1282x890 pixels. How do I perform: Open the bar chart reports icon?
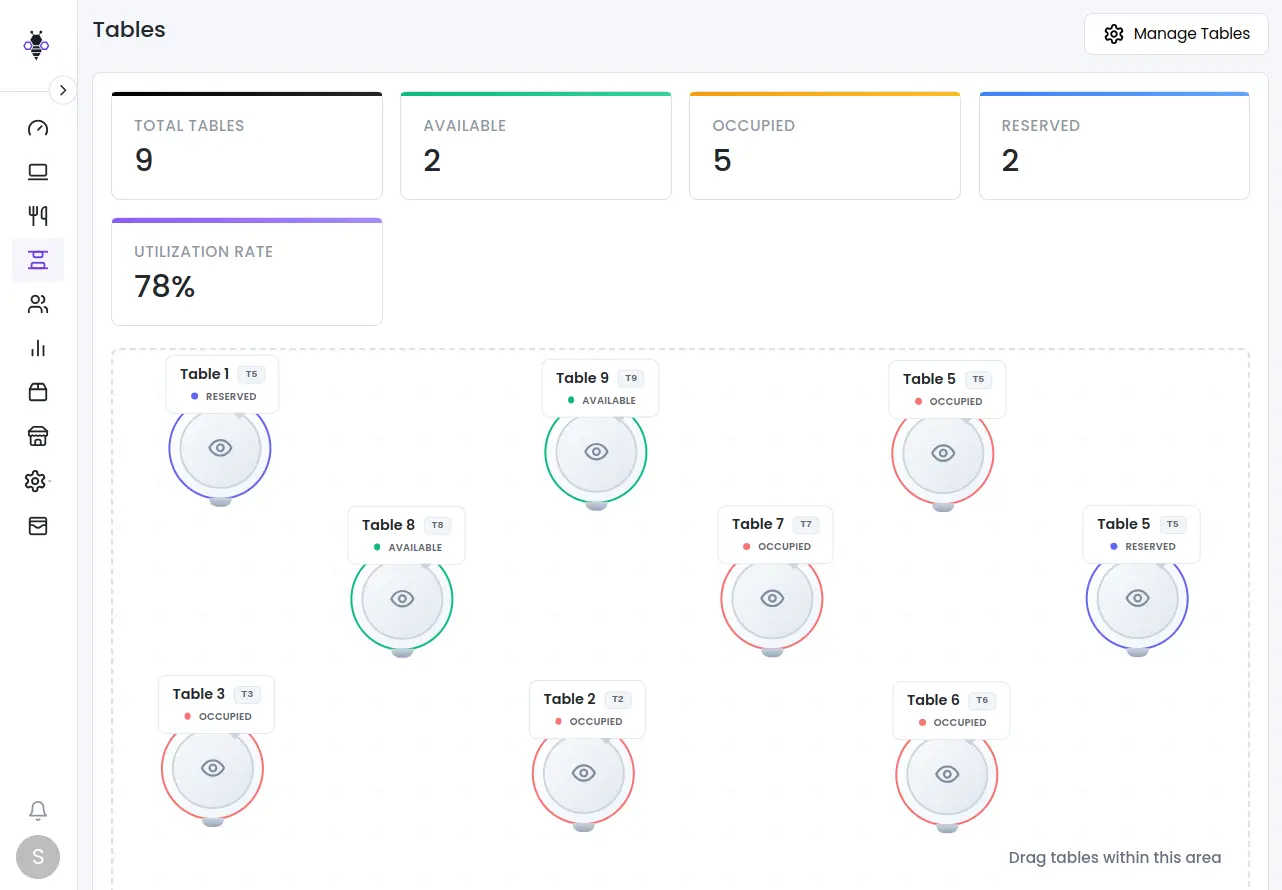tap(38, 348)
